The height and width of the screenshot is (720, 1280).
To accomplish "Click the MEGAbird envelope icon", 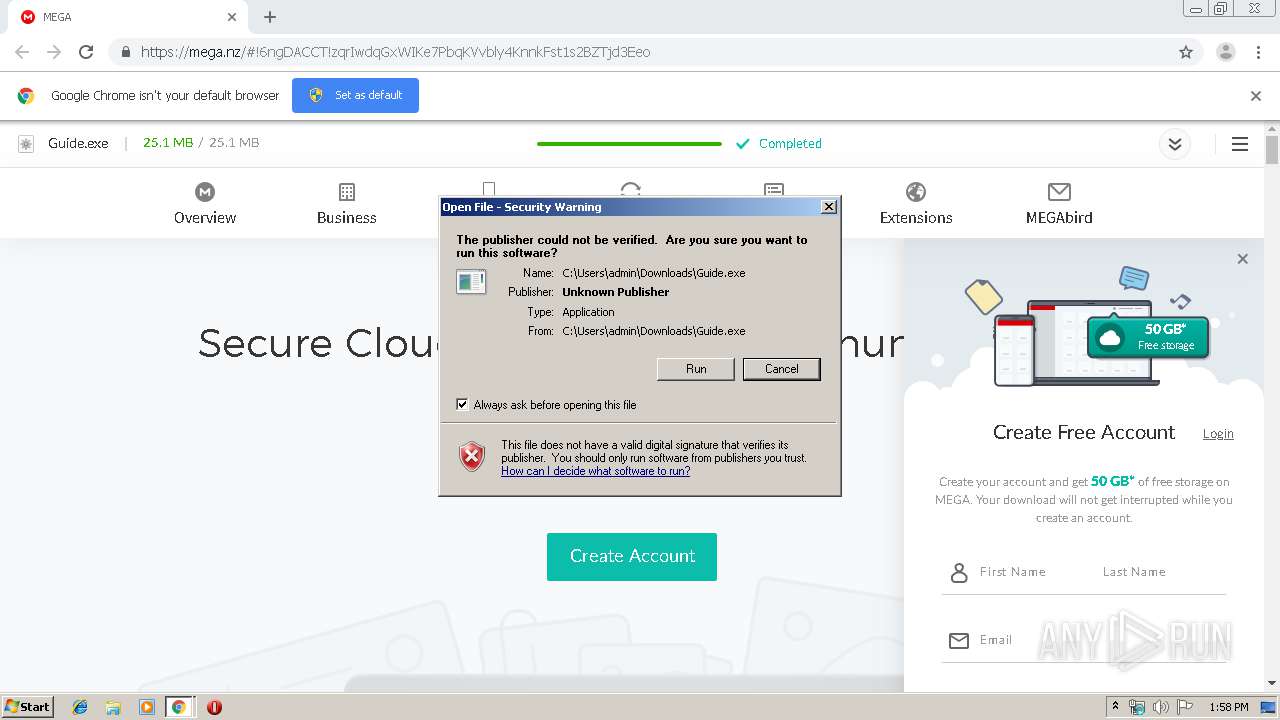I will pos(1059,191).
